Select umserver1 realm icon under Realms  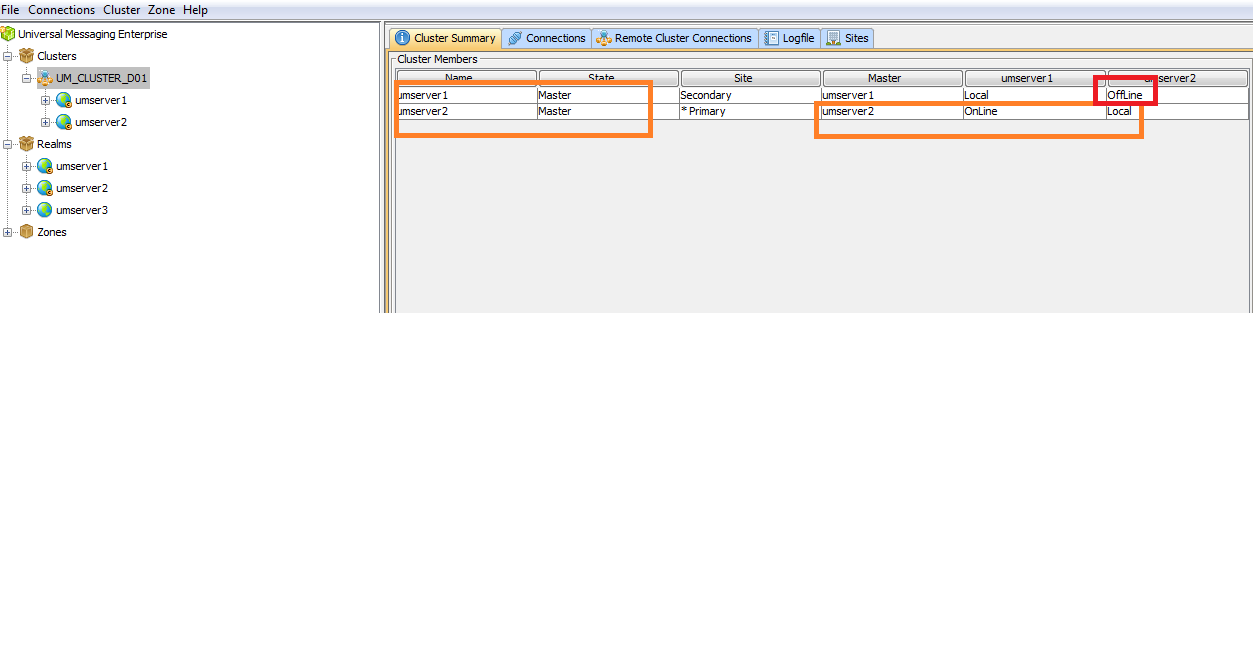45,166
